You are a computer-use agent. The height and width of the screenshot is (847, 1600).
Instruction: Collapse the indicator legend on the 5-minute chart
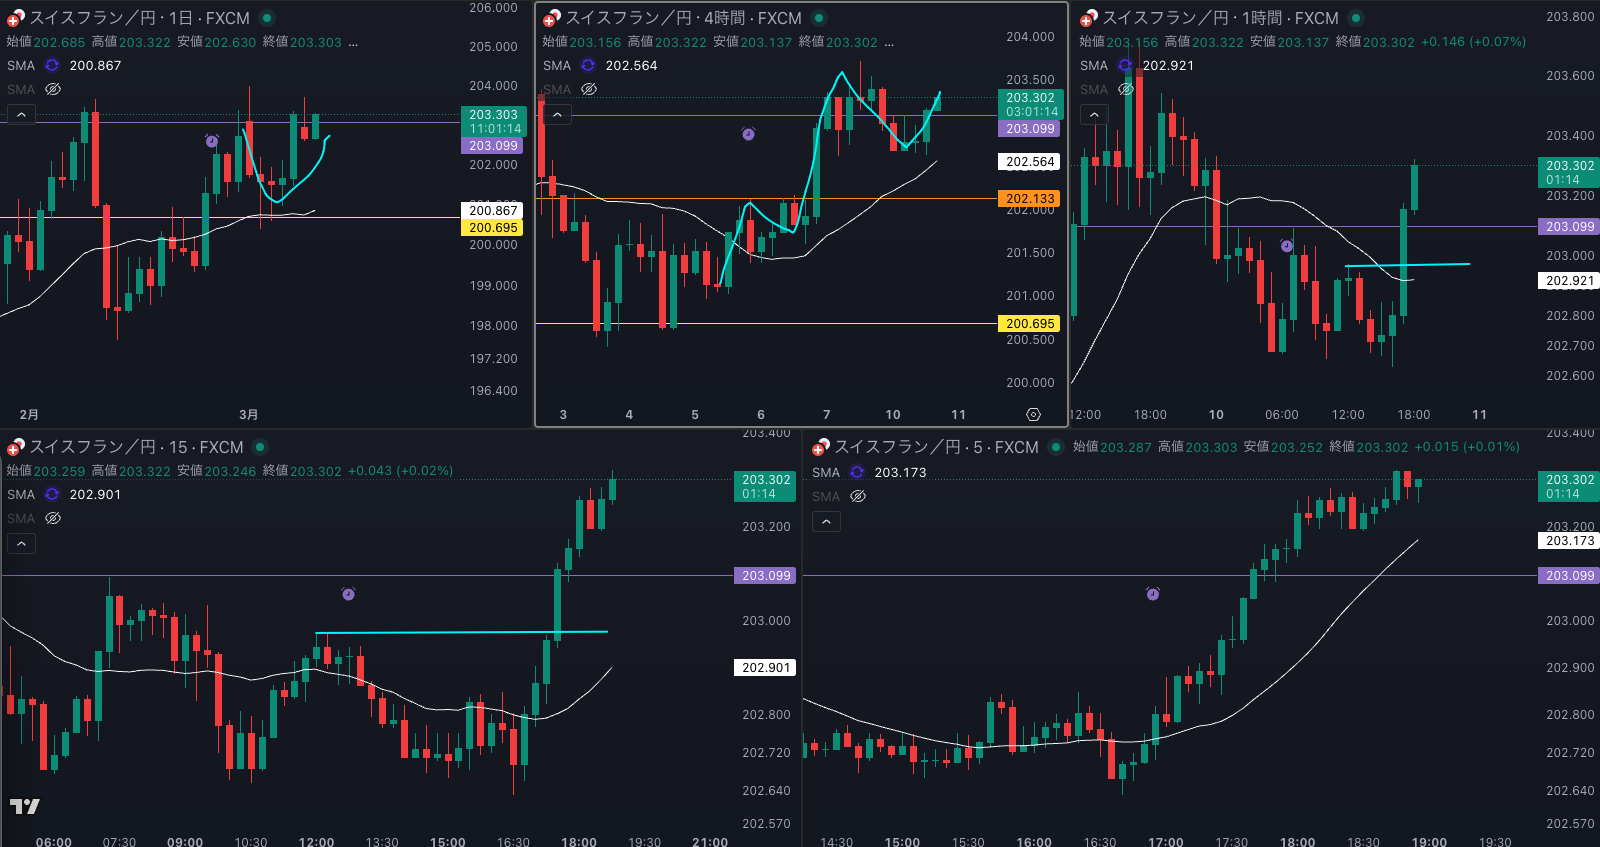coord(826,522)
